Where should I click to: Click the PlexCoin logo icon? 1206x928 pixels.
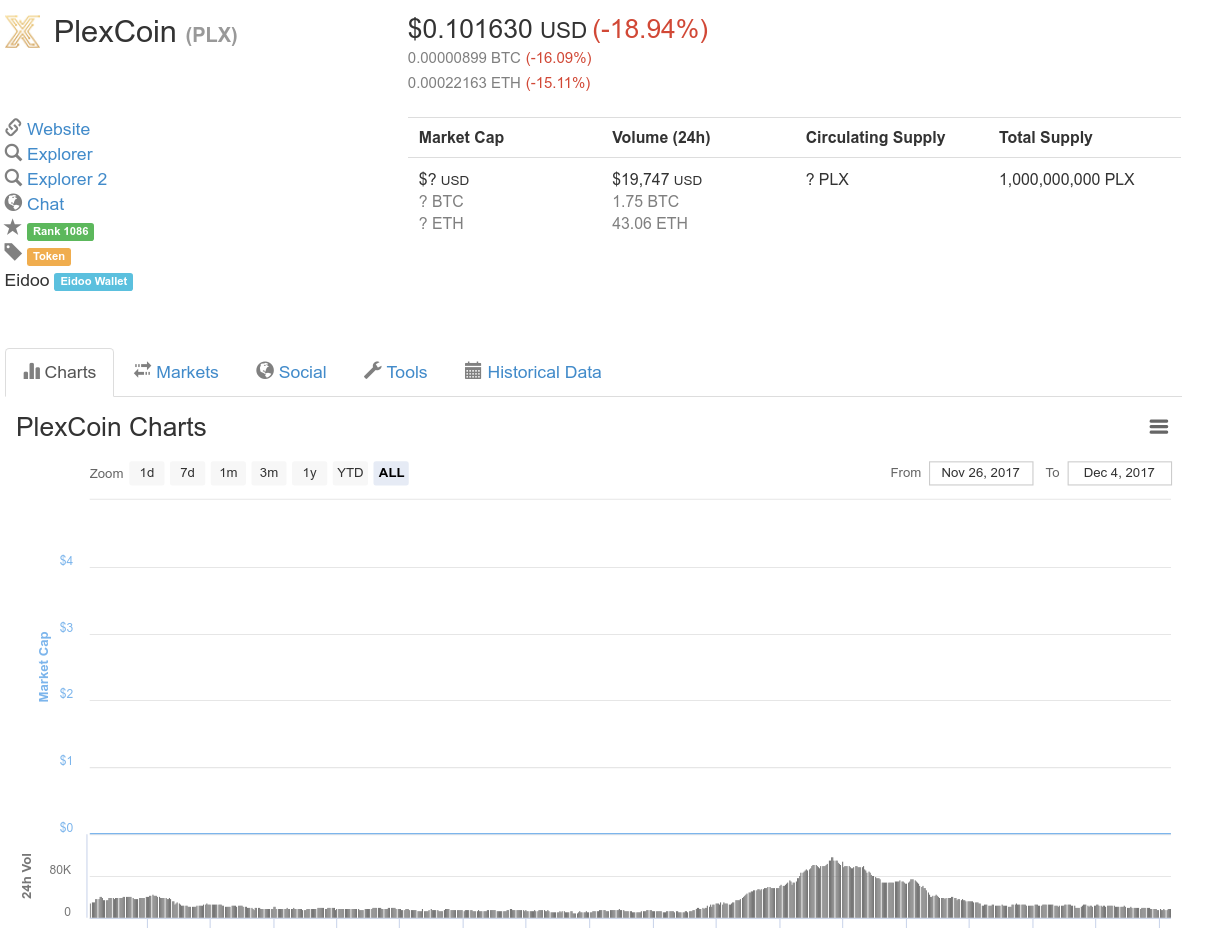[x=23, y=32]
